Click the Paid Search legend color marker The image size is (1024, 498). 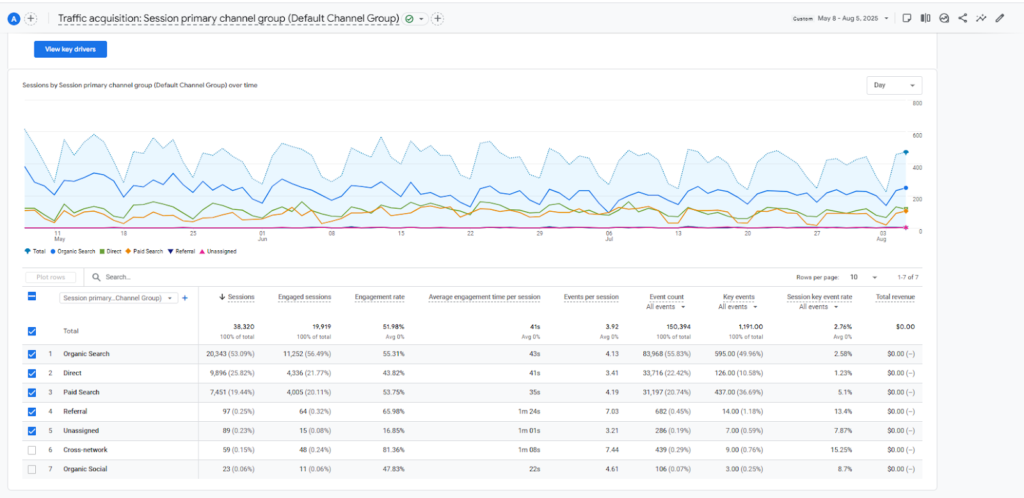point(128,251)
